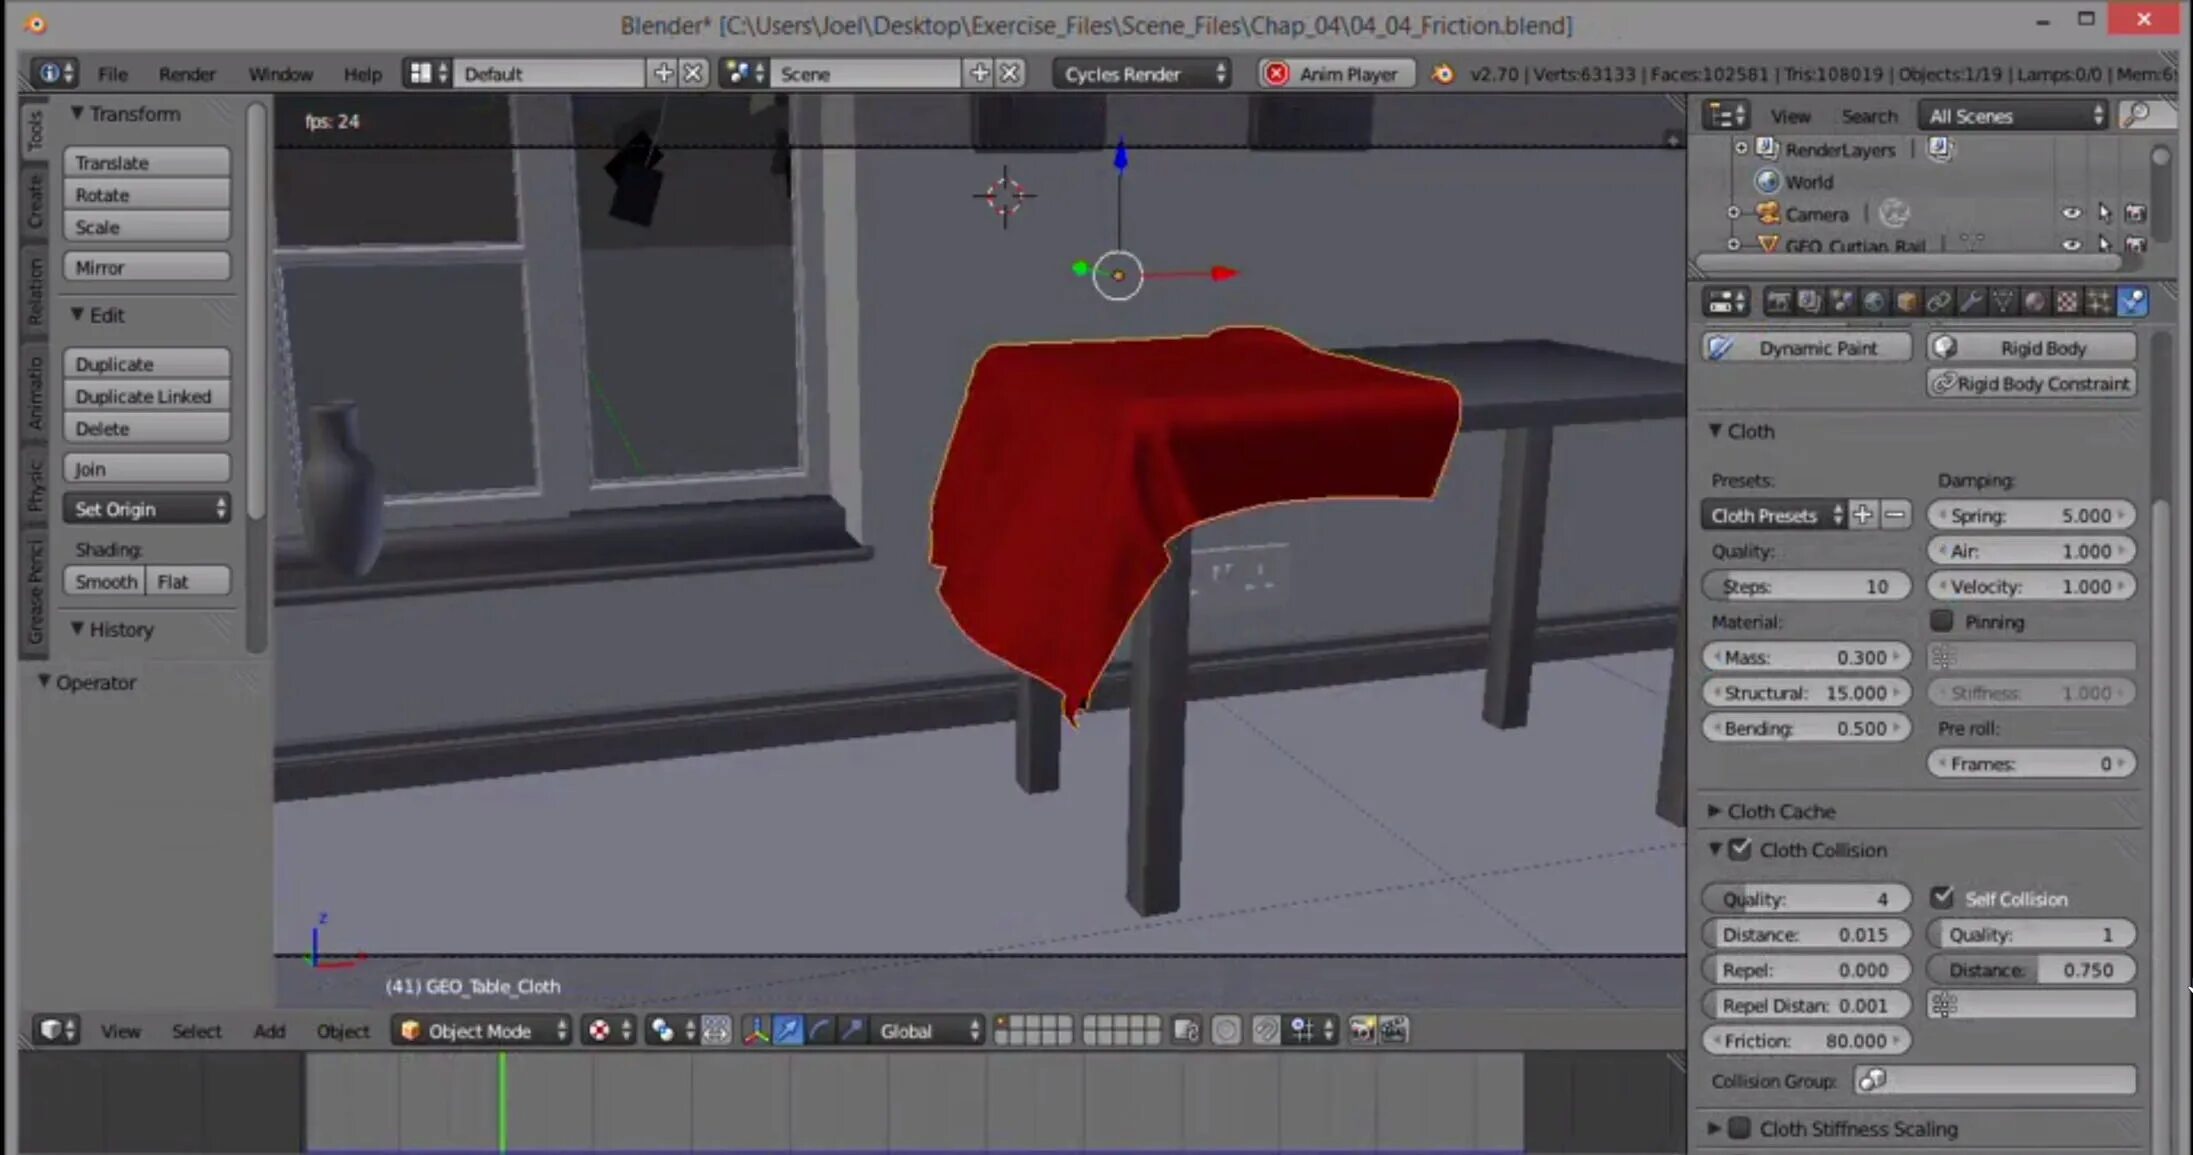Click the Rigid Body physics button
This screenshot has height=1155, width=2193.
click(2031, 348)
